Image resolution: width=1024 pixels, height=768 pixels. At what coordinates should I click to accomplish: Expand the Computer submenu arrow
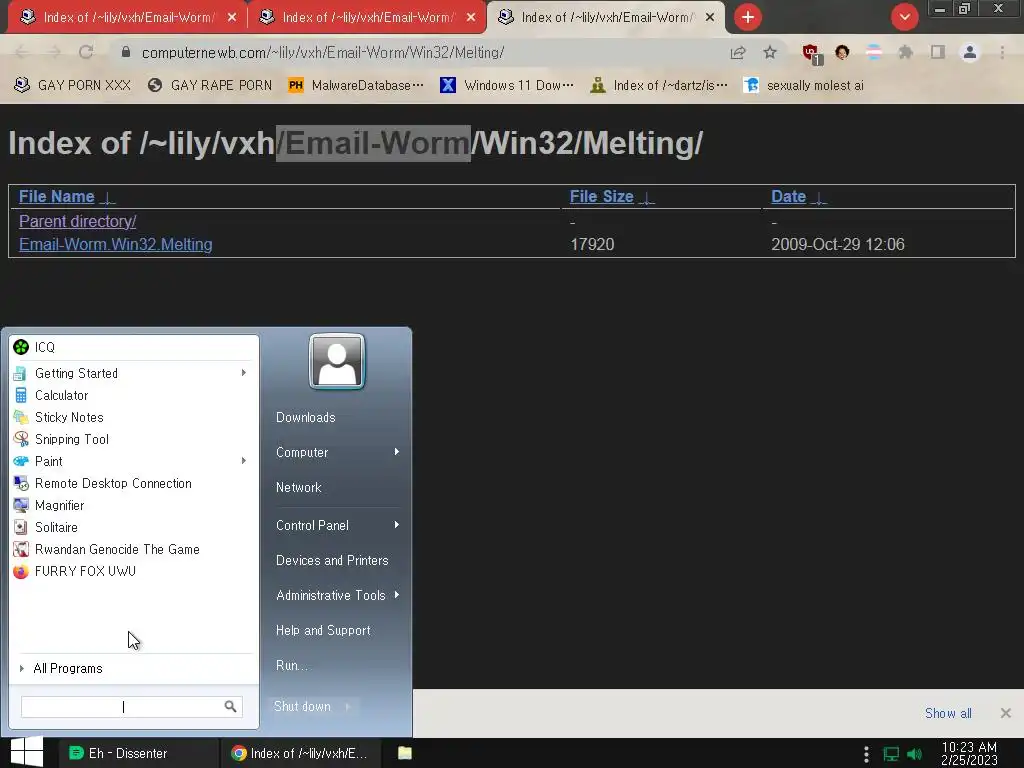(x=396, y=452)
